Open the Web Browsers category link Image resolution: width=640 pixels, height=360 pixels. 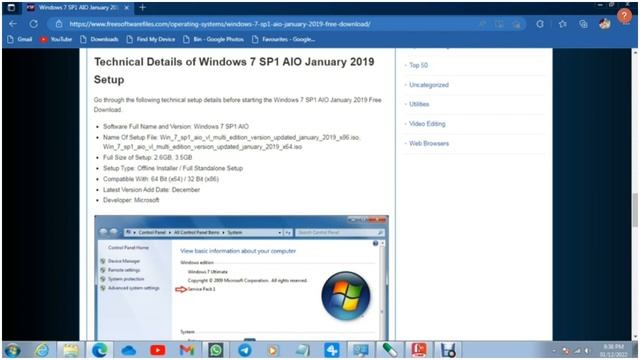click(x=429, y=143)
